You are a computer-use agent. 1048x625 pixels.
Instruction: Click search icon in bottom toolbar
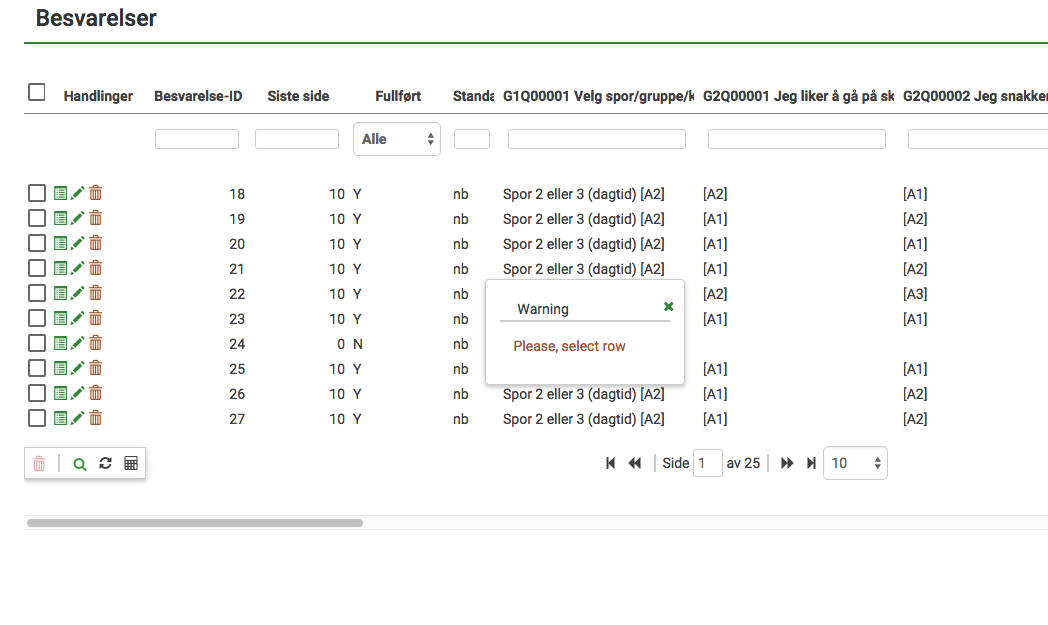click(80, 464)
